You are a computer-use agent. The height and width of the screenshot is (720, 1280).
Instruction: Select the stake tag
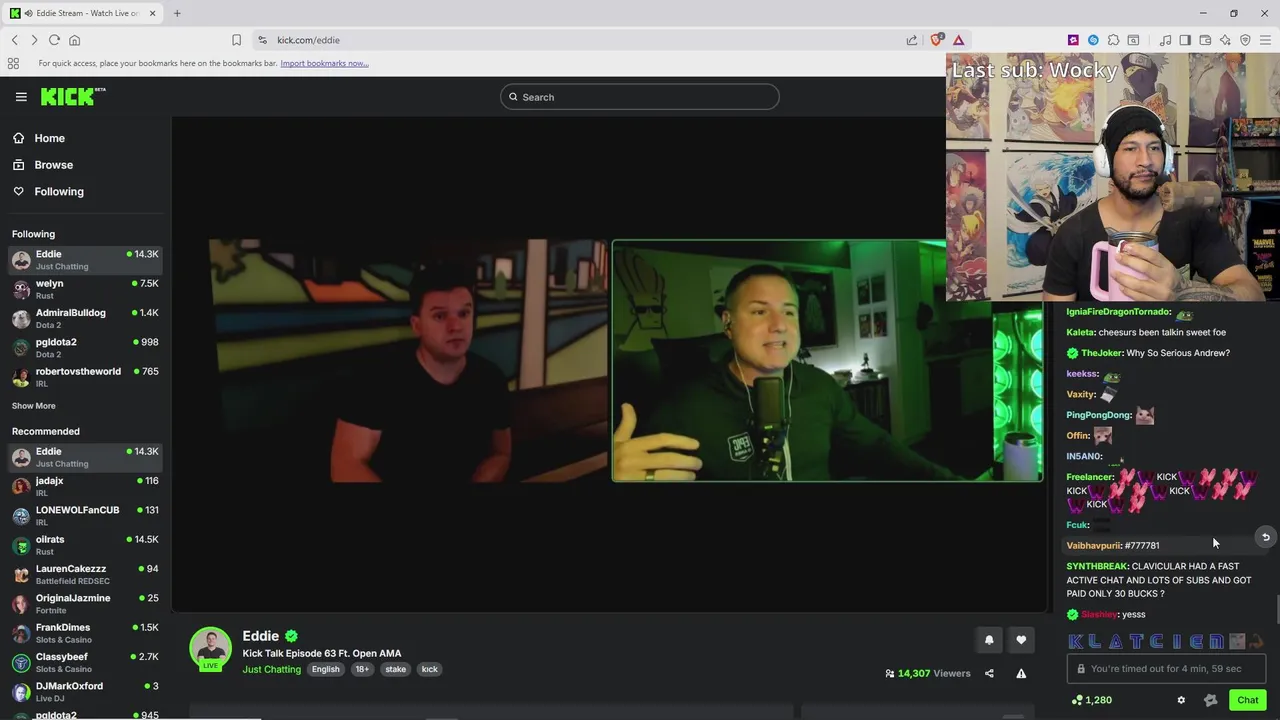tap(396, 669)
